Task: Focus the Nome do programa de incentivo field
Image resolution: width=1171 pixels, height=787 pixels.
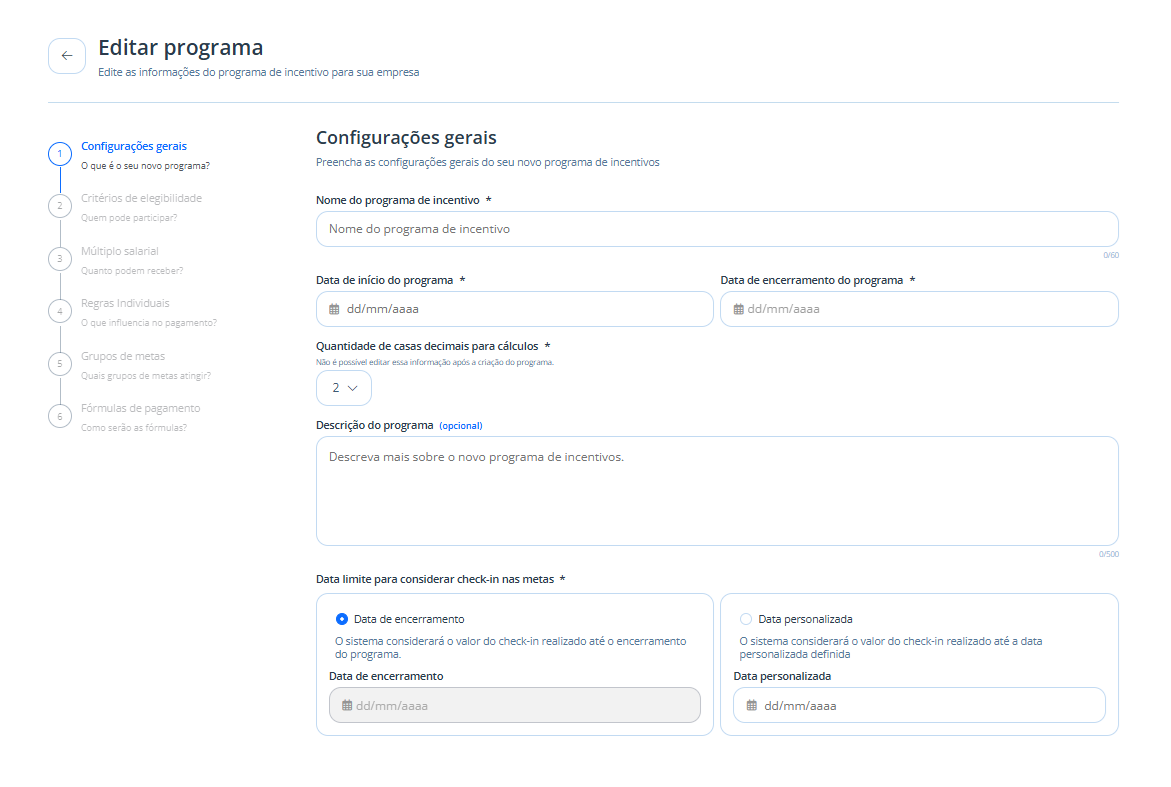Action: click(x=717, y=229)
